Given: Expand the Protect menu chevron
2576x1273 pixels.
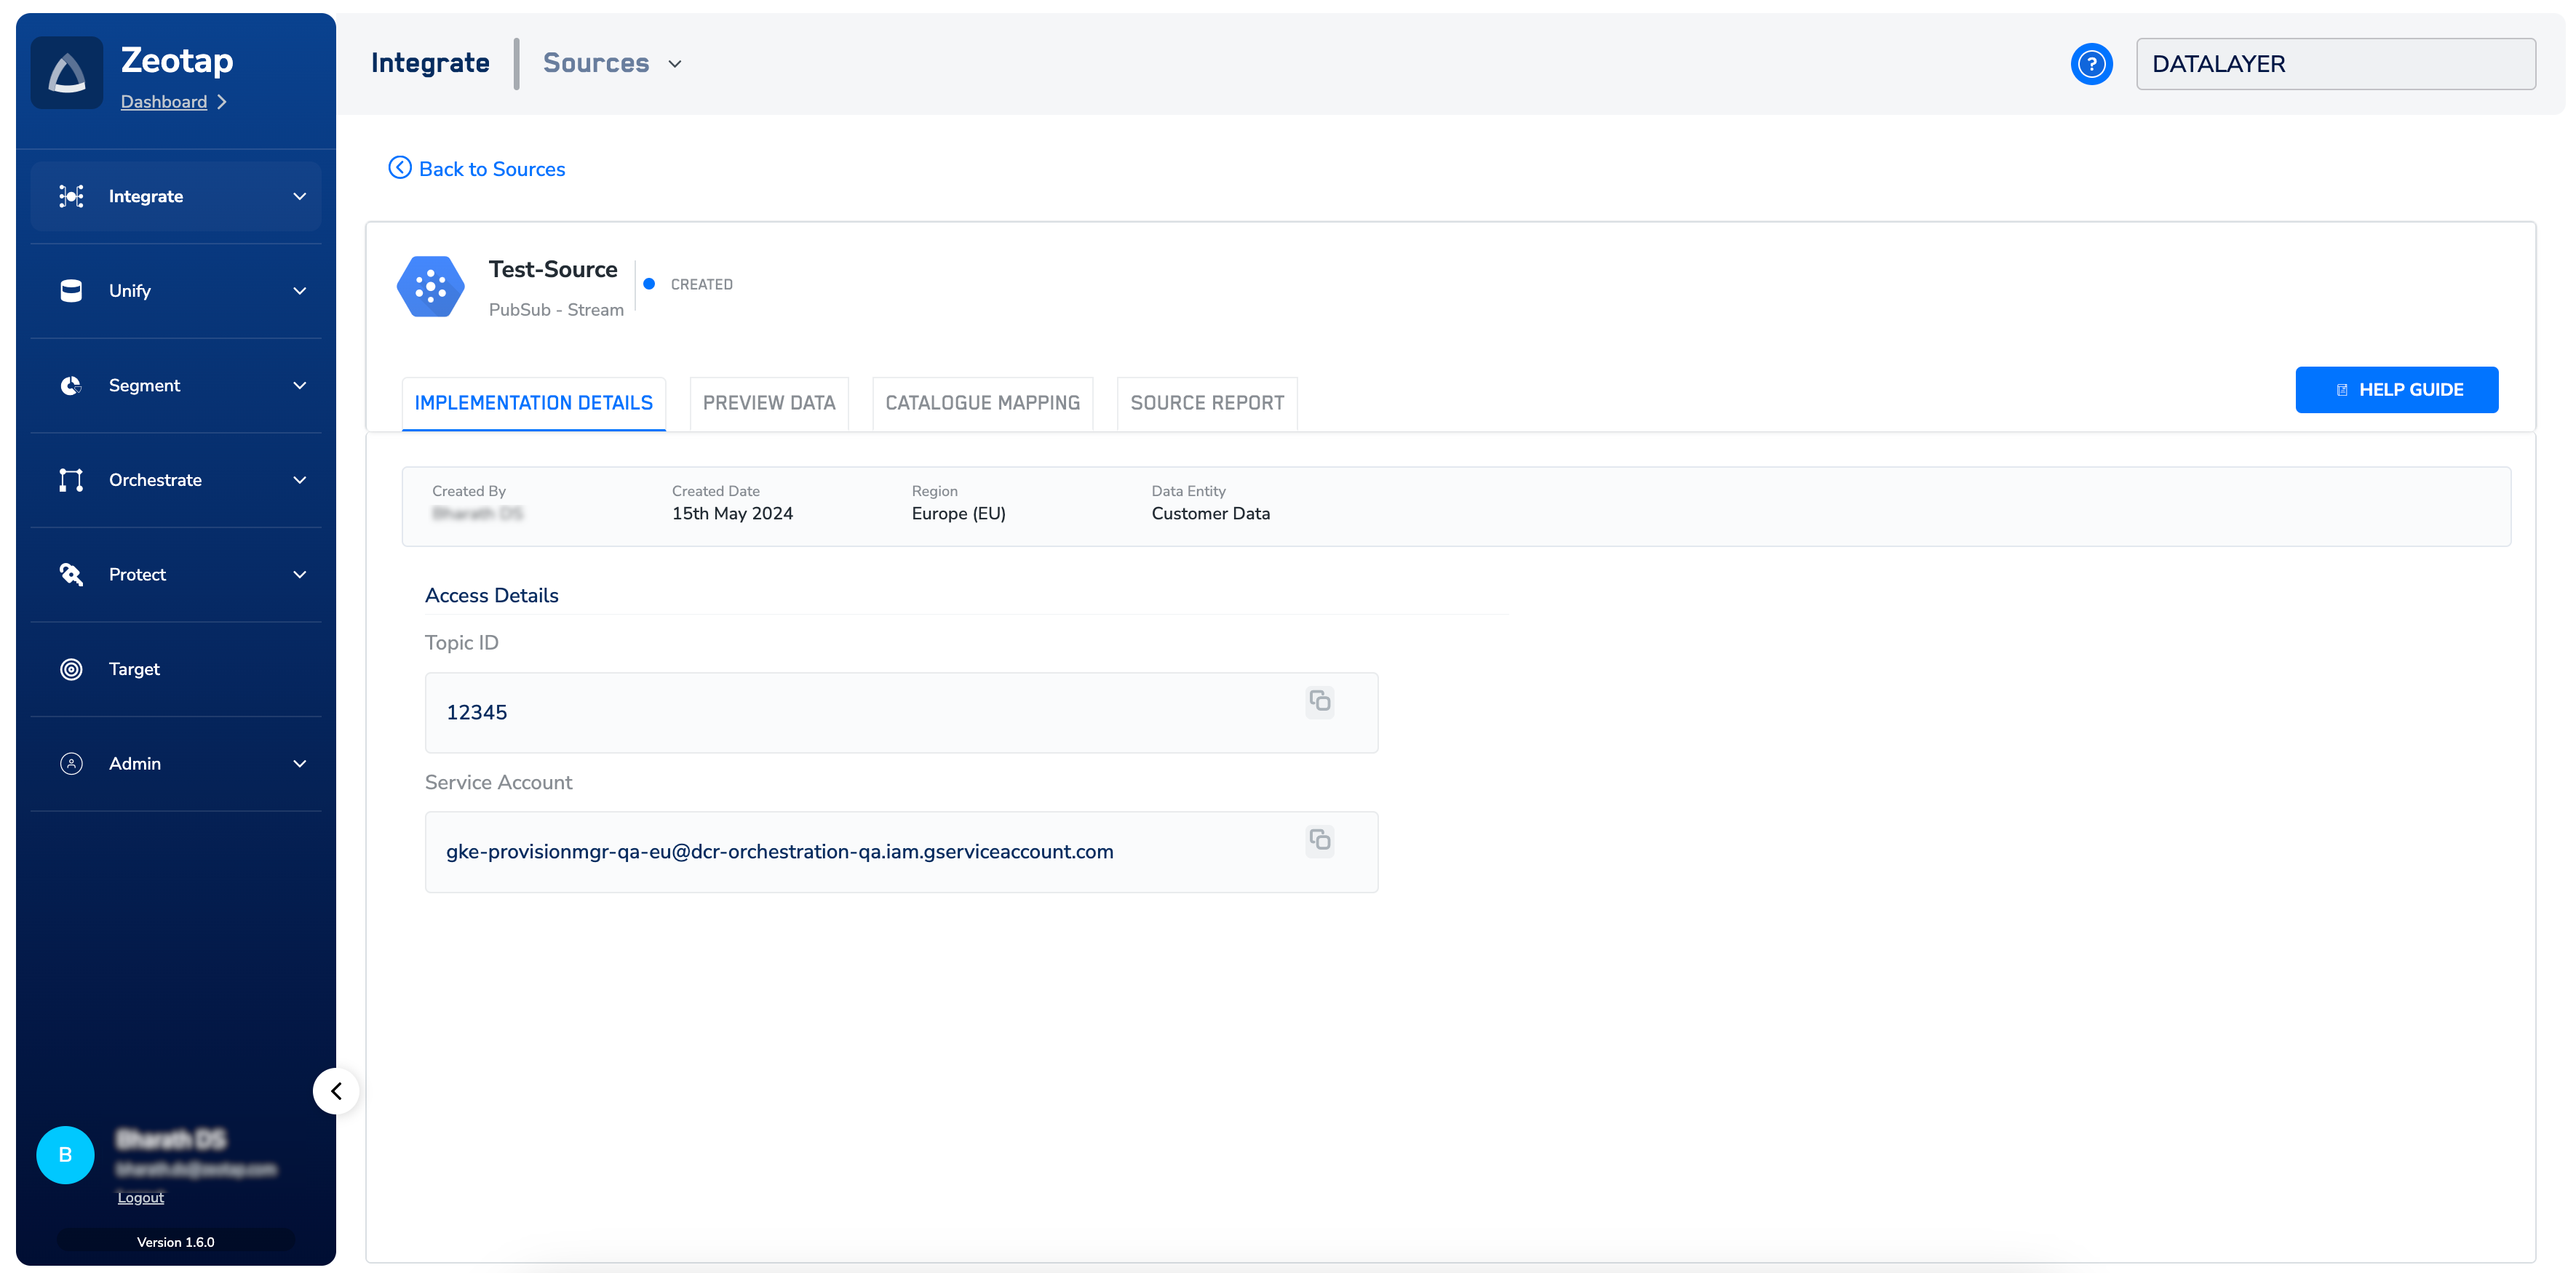Looking at the screenshot, I should (x=299, y=574).
